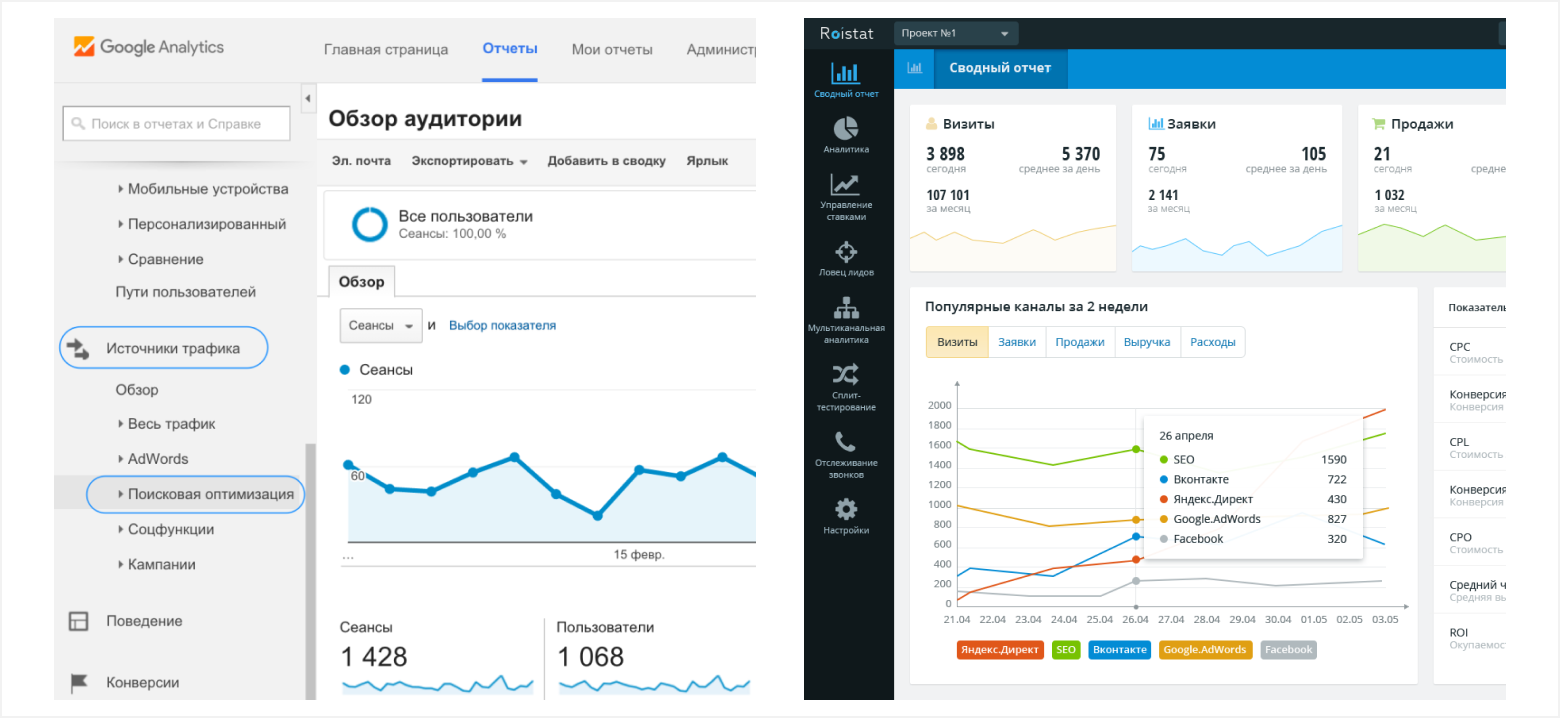Open the Проект №1 dropdown

pyautogui.click(x=955, y=33)
